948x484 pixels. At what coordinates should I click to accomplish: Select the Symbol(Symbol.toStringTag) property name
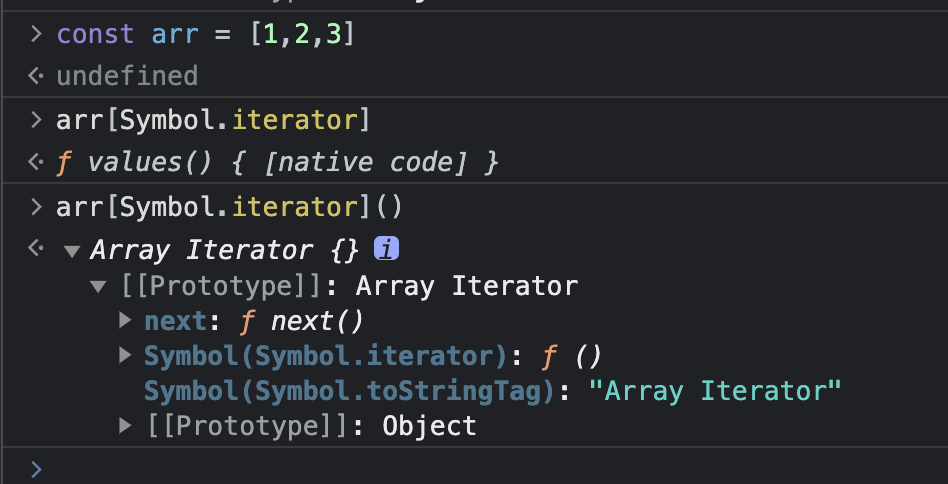coord(349,390)
